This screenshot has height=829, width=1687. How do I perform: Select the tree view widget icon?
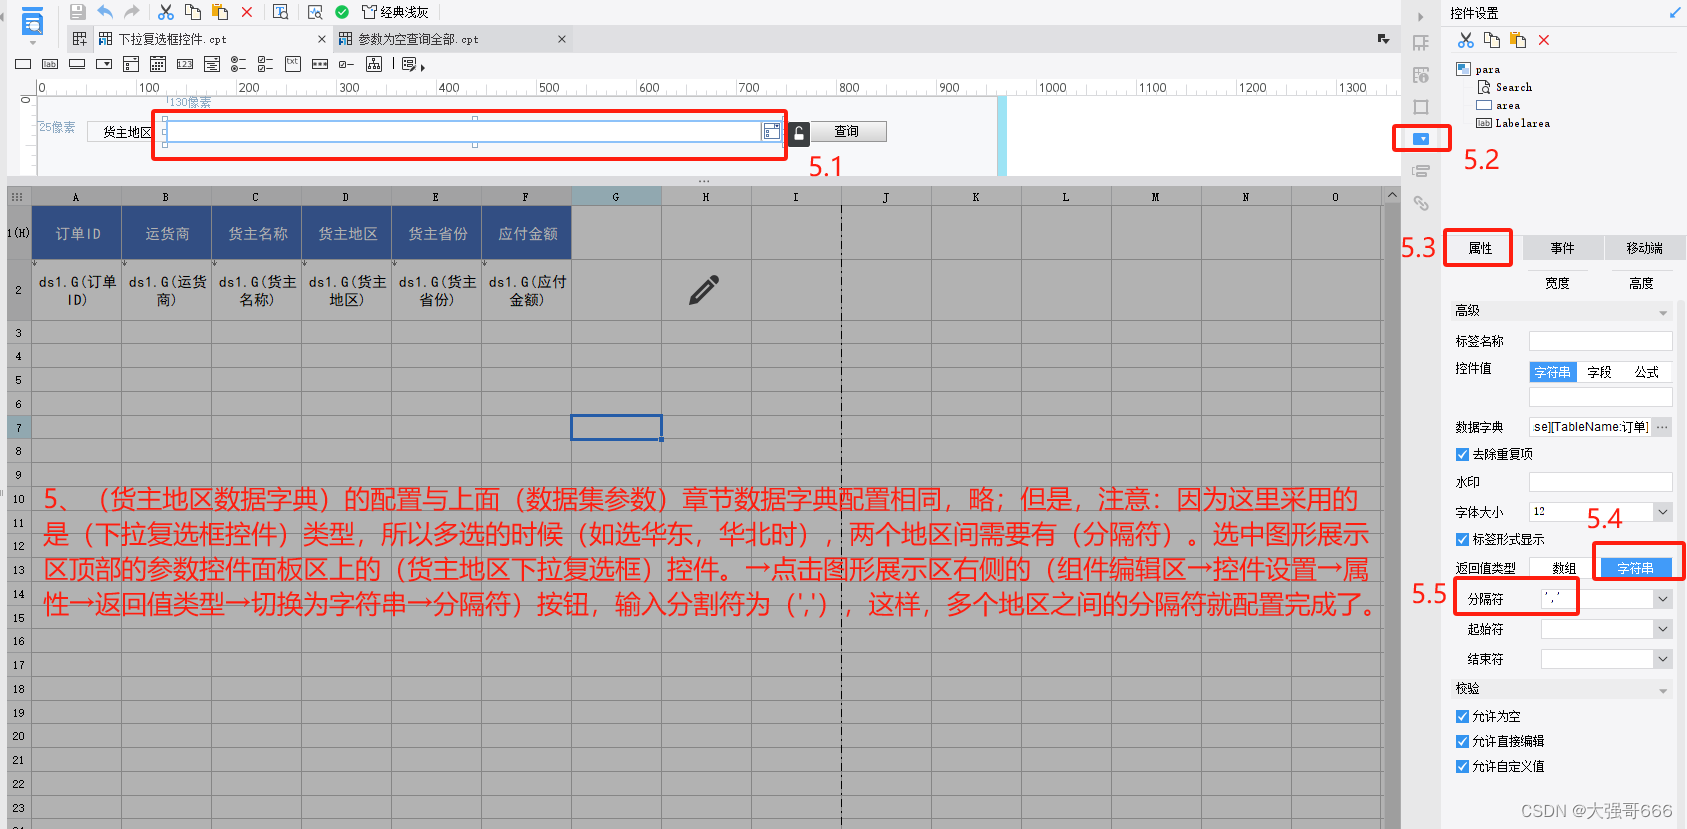pos(374,64)
